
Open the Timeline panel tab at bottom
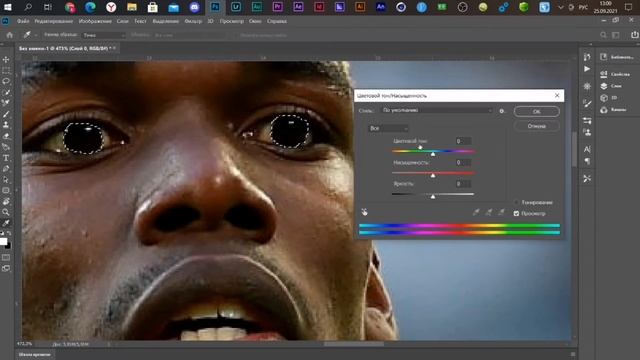[35, 355]
